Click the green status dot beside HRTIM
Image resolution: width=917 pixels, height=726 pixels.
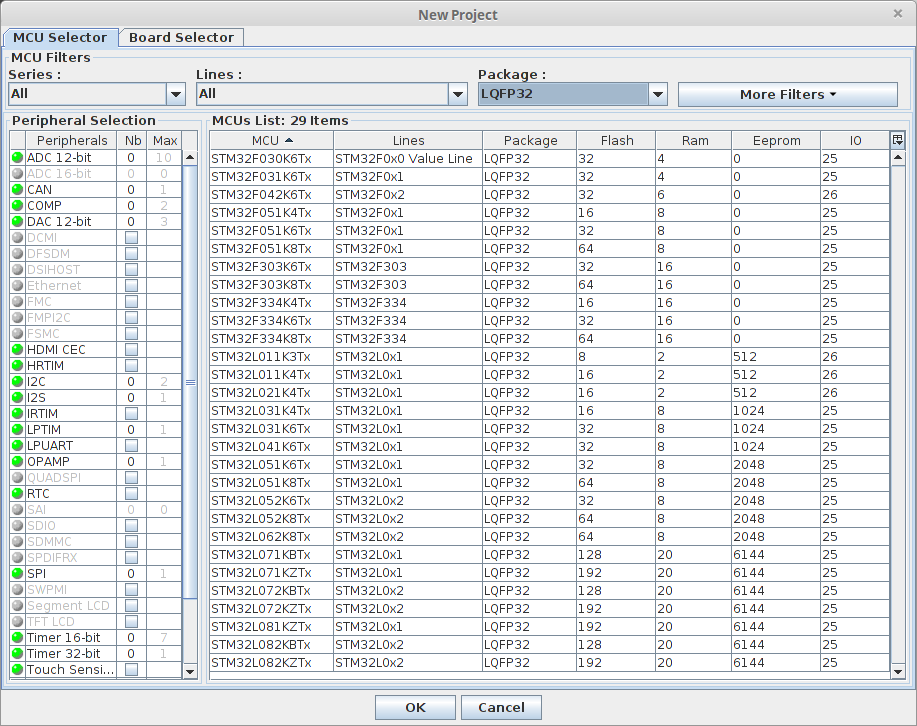click(18, 366)
